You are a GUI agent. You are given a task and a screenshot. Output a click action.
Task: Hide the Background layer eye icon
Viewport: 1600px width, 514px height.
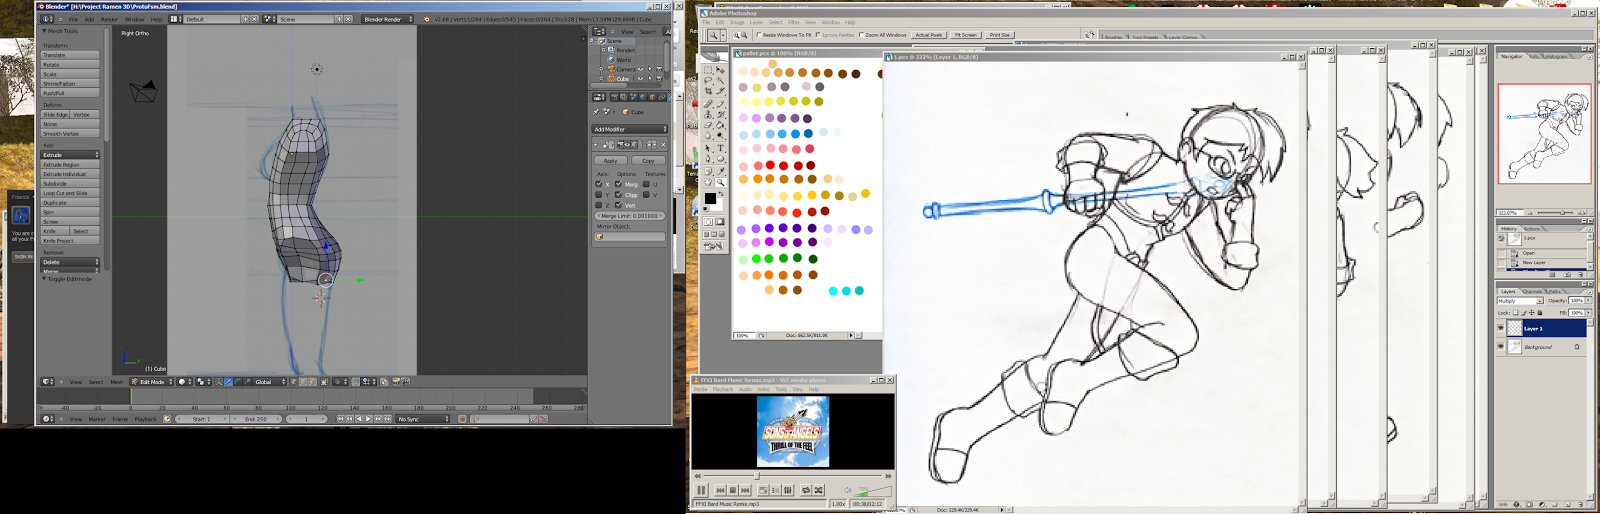pyautogui.click(x=1501, y=346)
